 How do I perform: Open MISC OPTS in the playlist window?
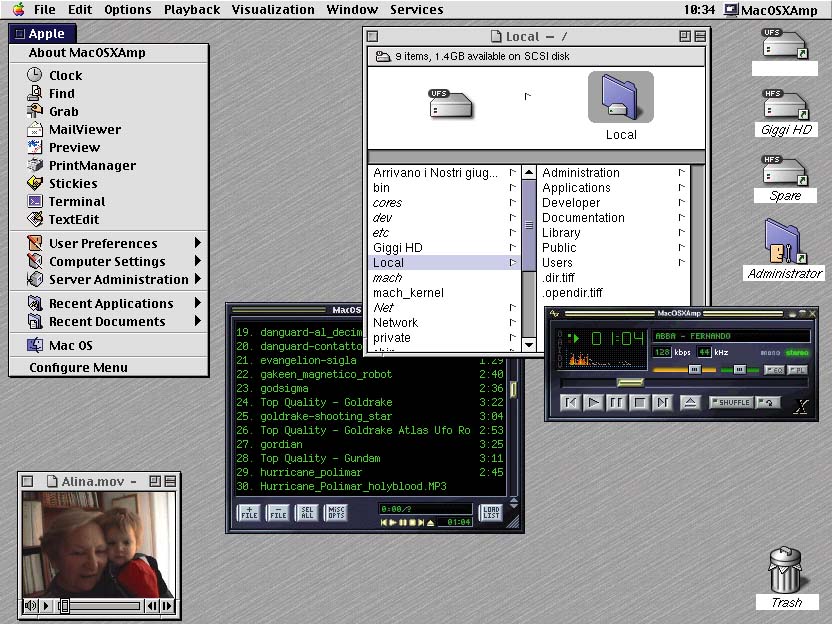click(x=336, y=513)
